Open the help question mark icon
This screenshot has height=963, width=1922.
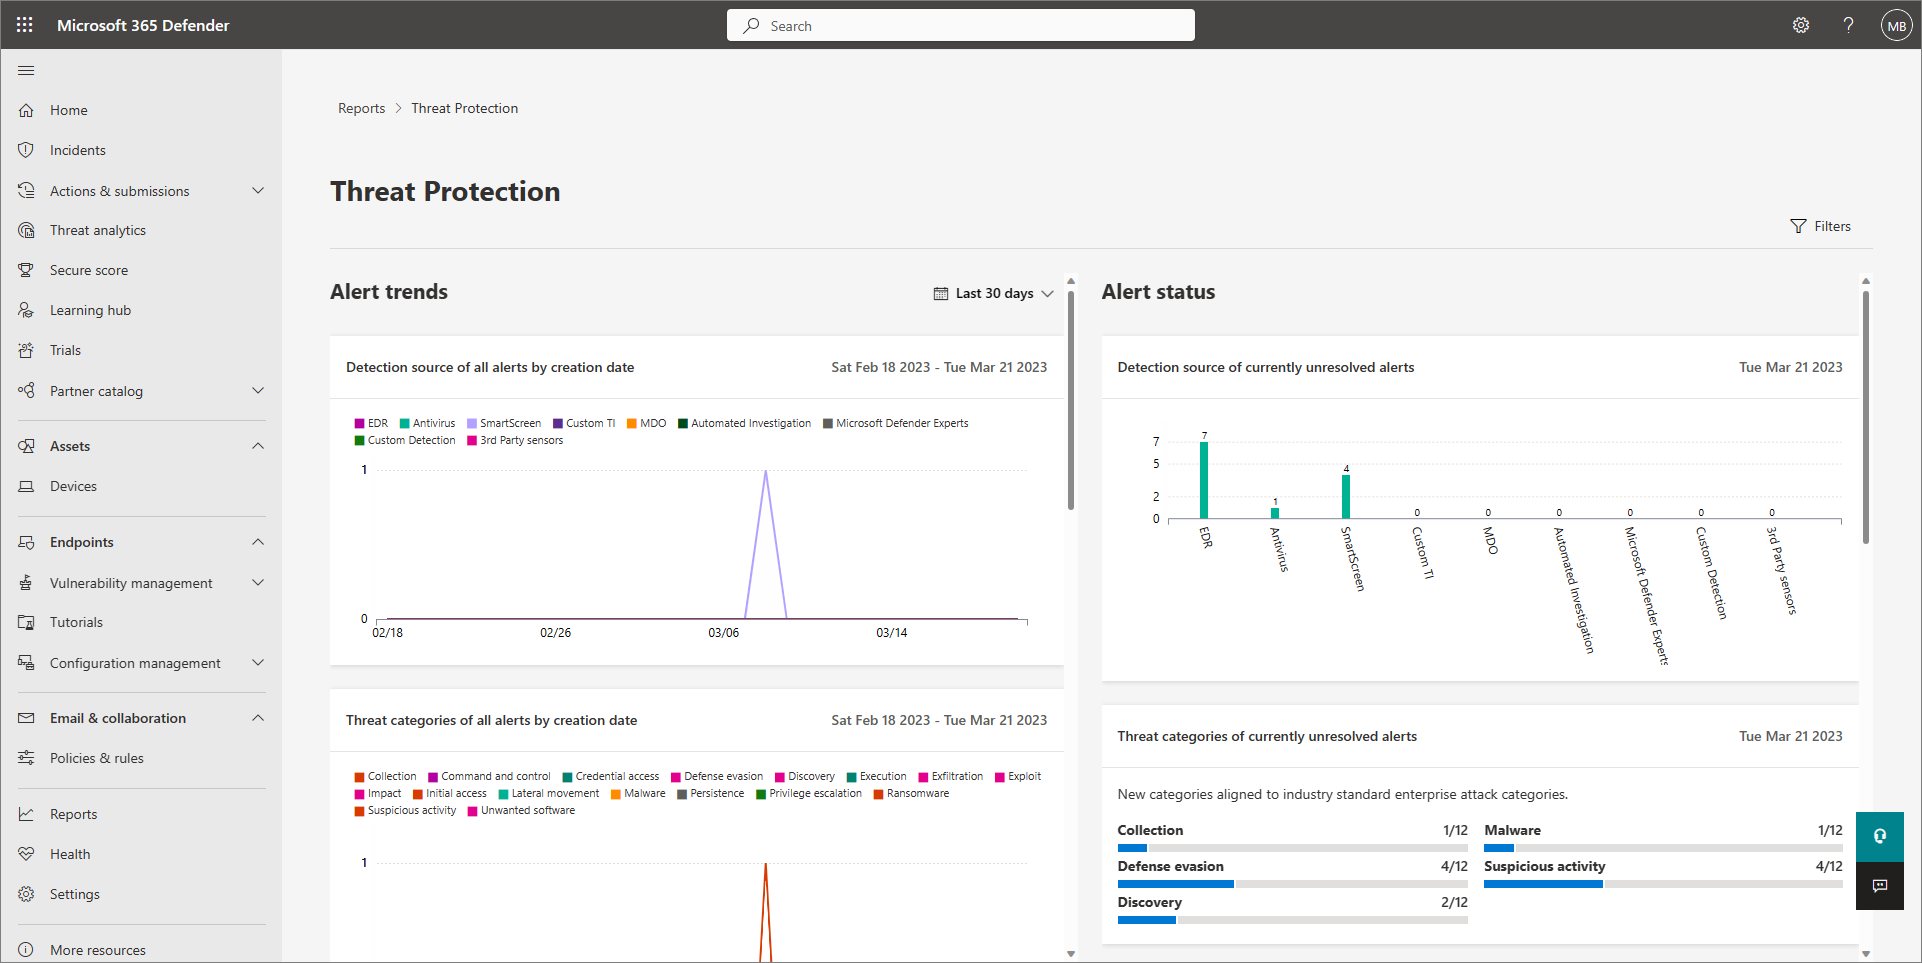1848,25
